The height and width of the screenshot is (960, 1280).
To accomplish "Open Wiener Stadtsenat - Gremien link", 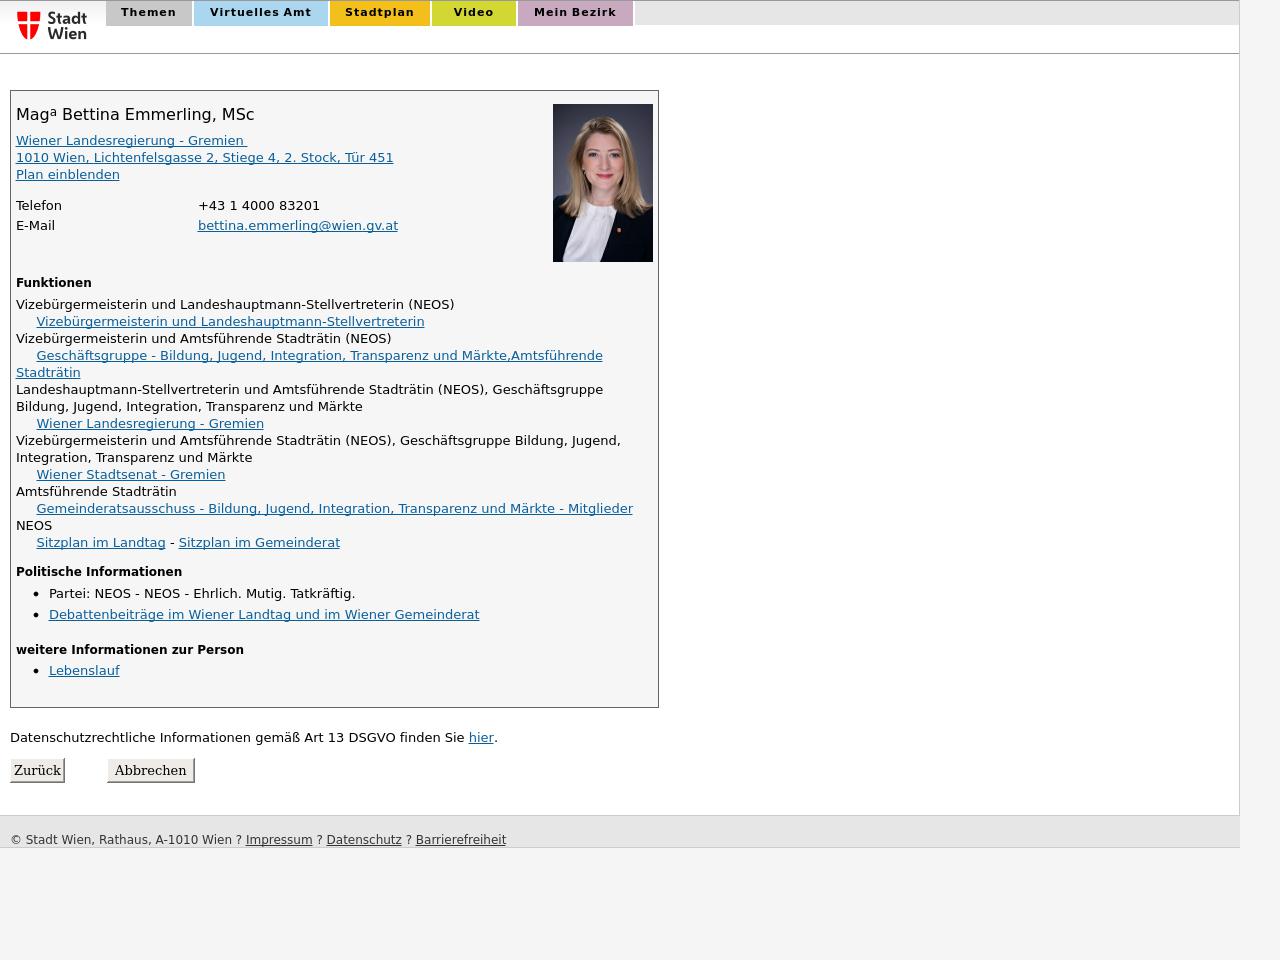I will 130,475.
